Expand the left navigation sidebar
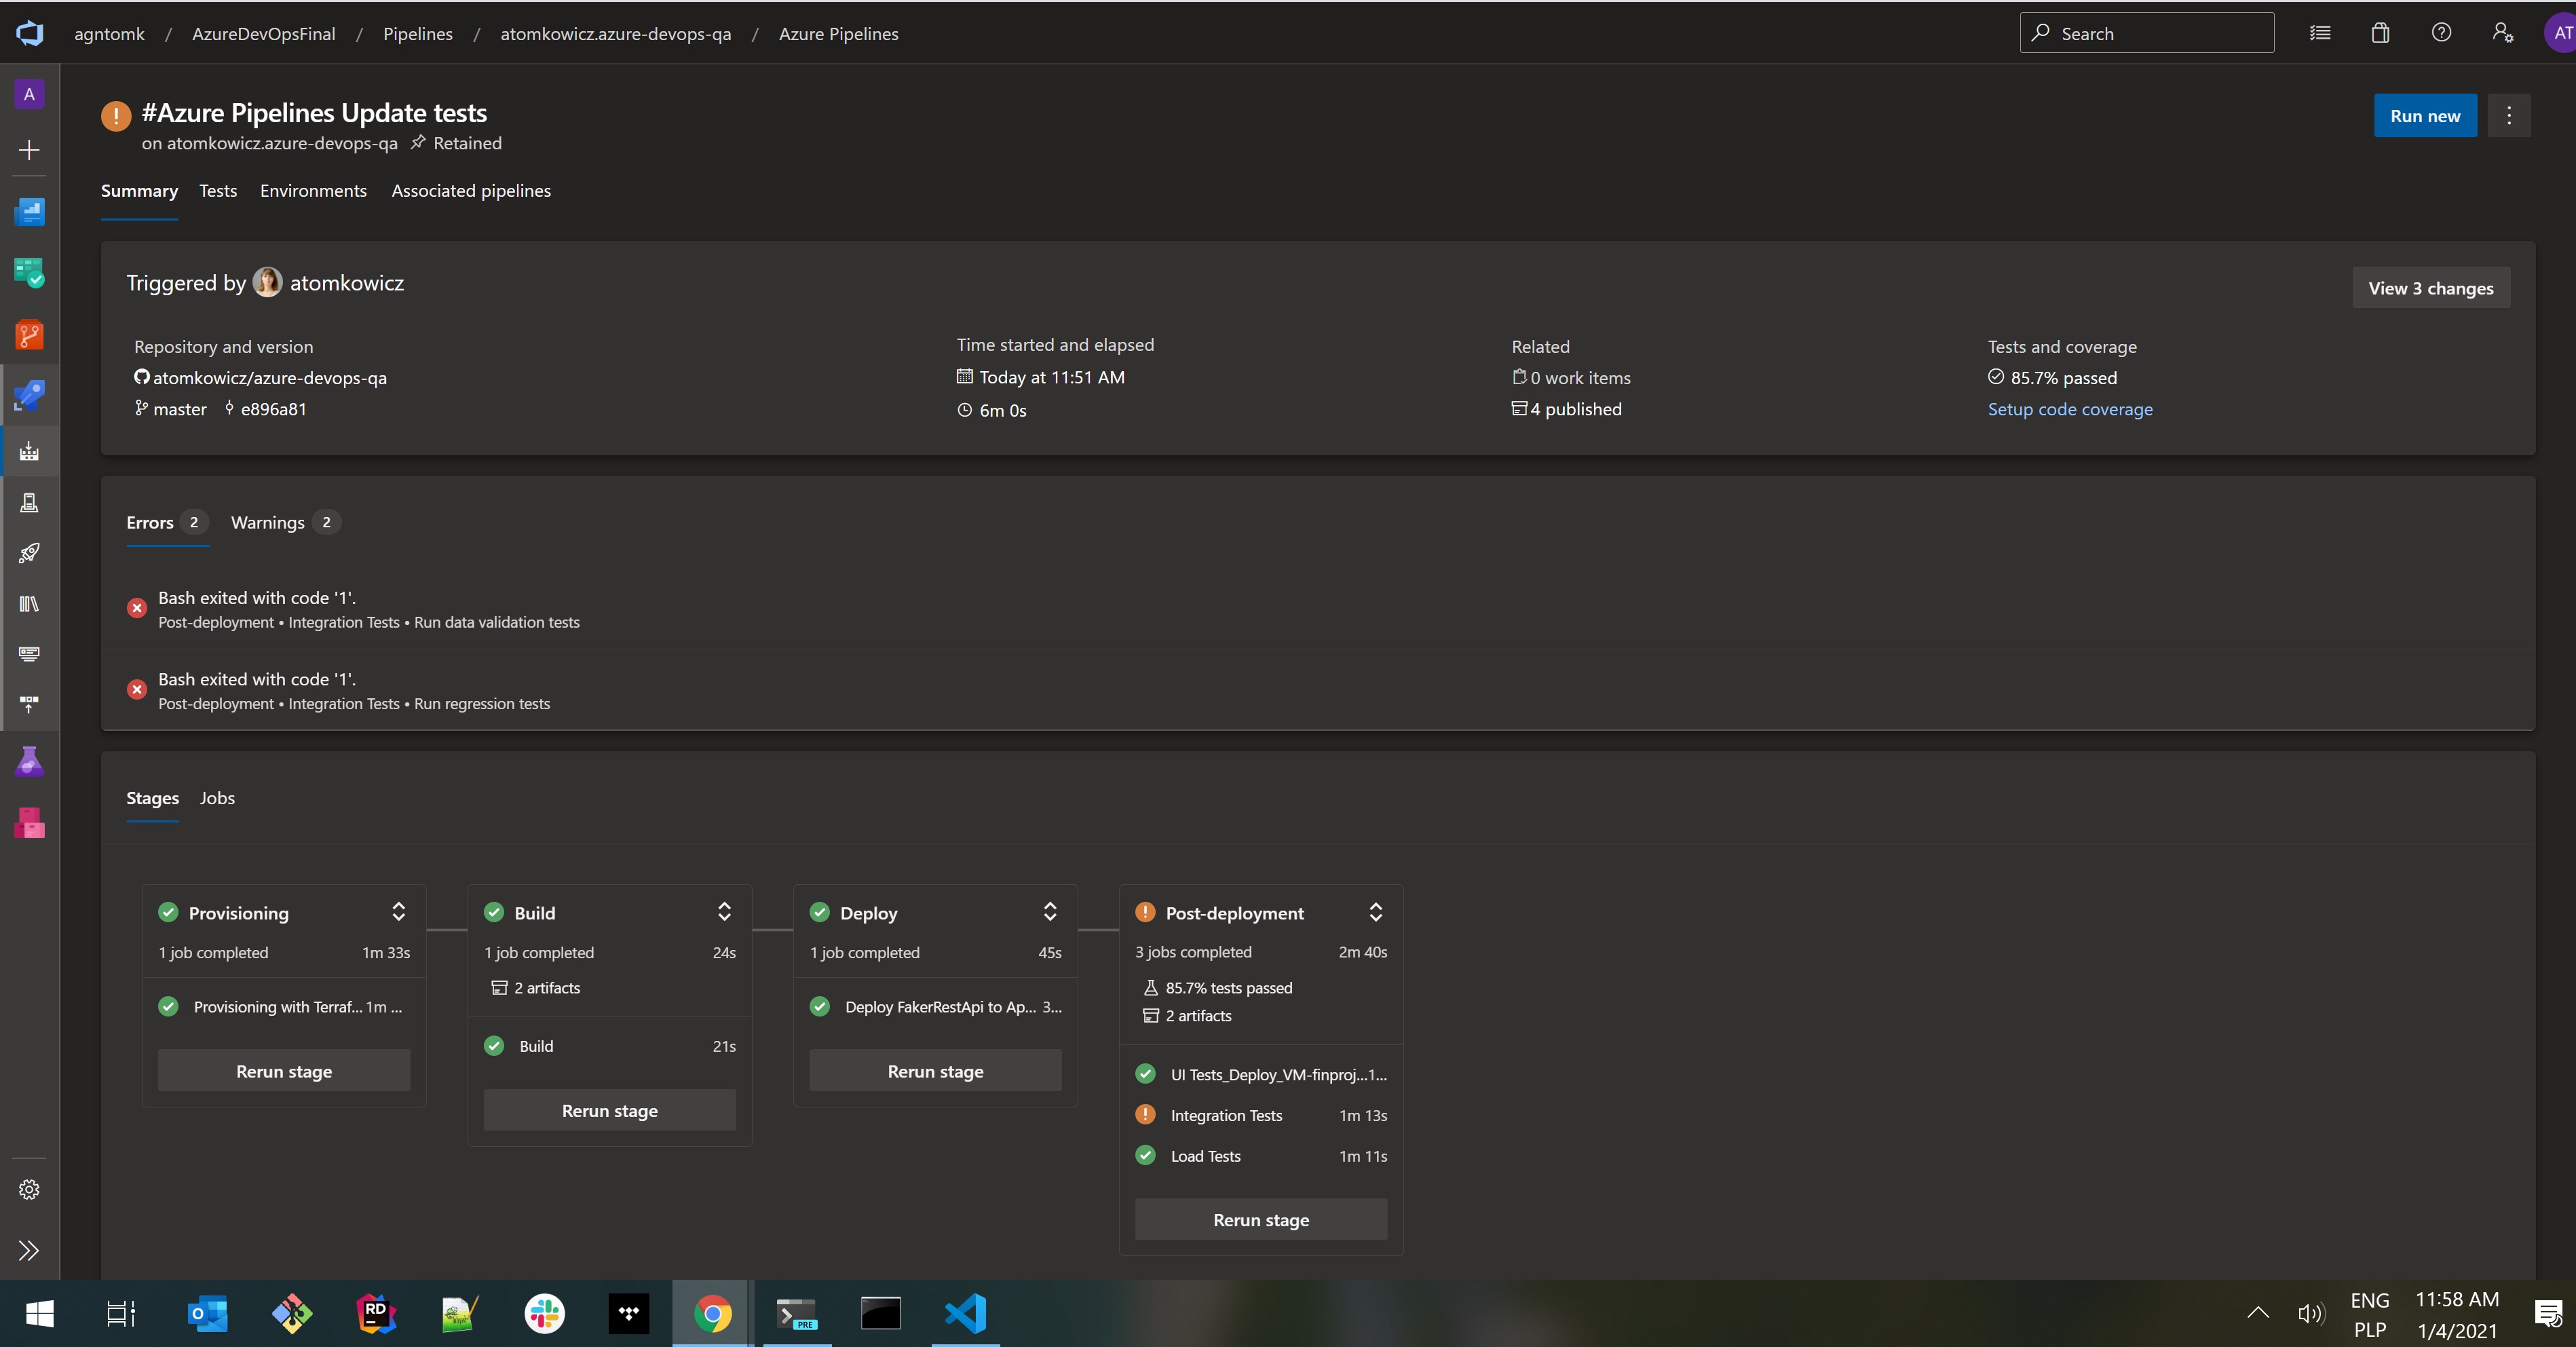Image resolution: width=2576 pixels, height=1347 pixels. pos(29,1250)
